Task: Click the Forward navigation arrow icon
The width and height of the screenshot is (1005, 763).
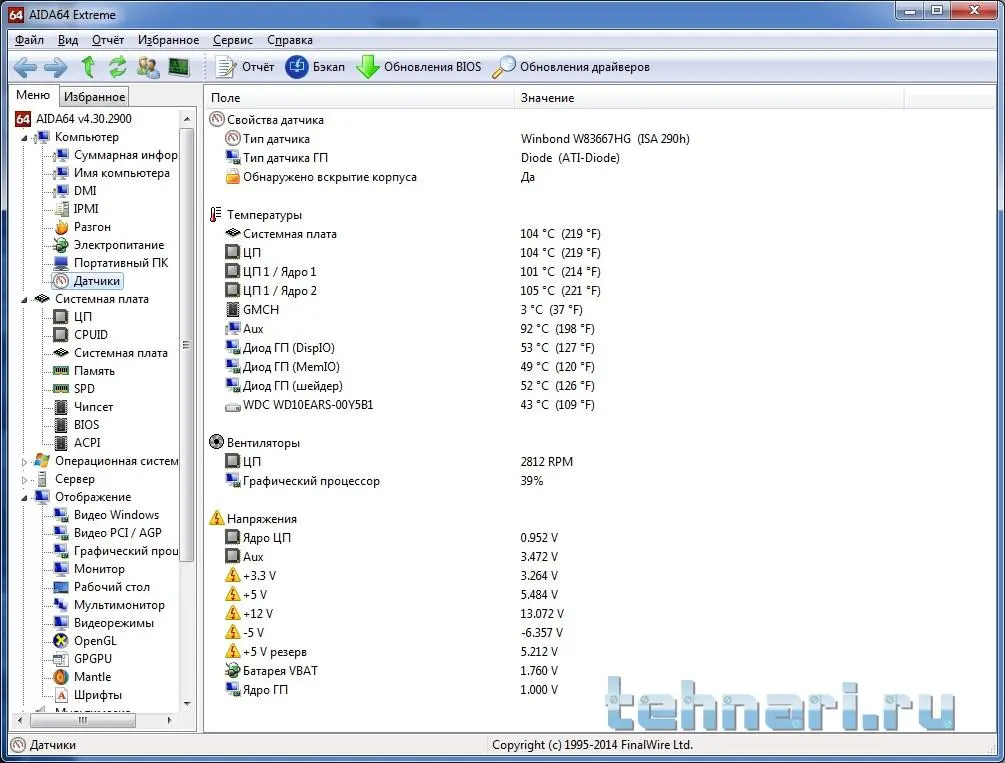Action: (56, 67)
